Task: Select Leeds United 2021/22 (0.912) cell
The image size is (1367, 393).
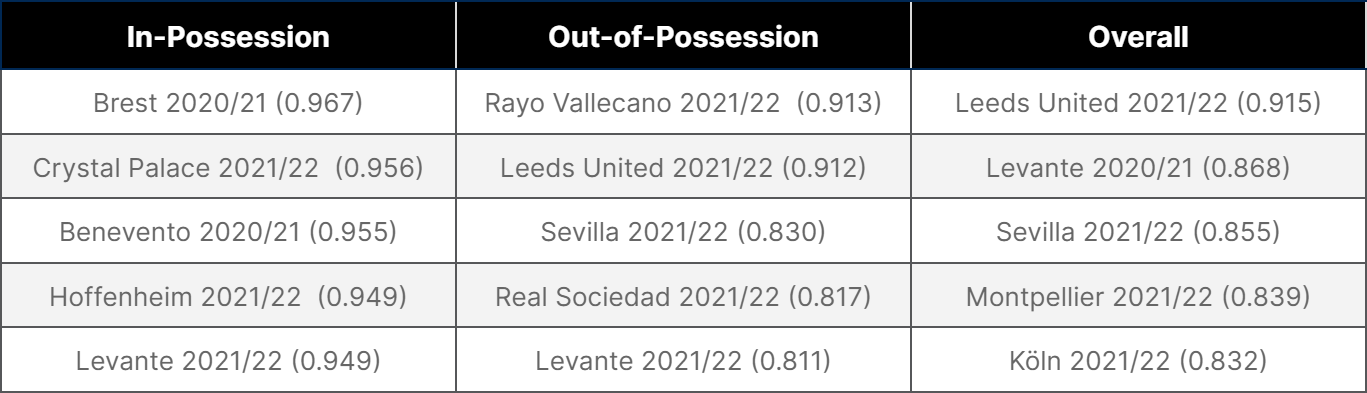Action: point(683,166)
